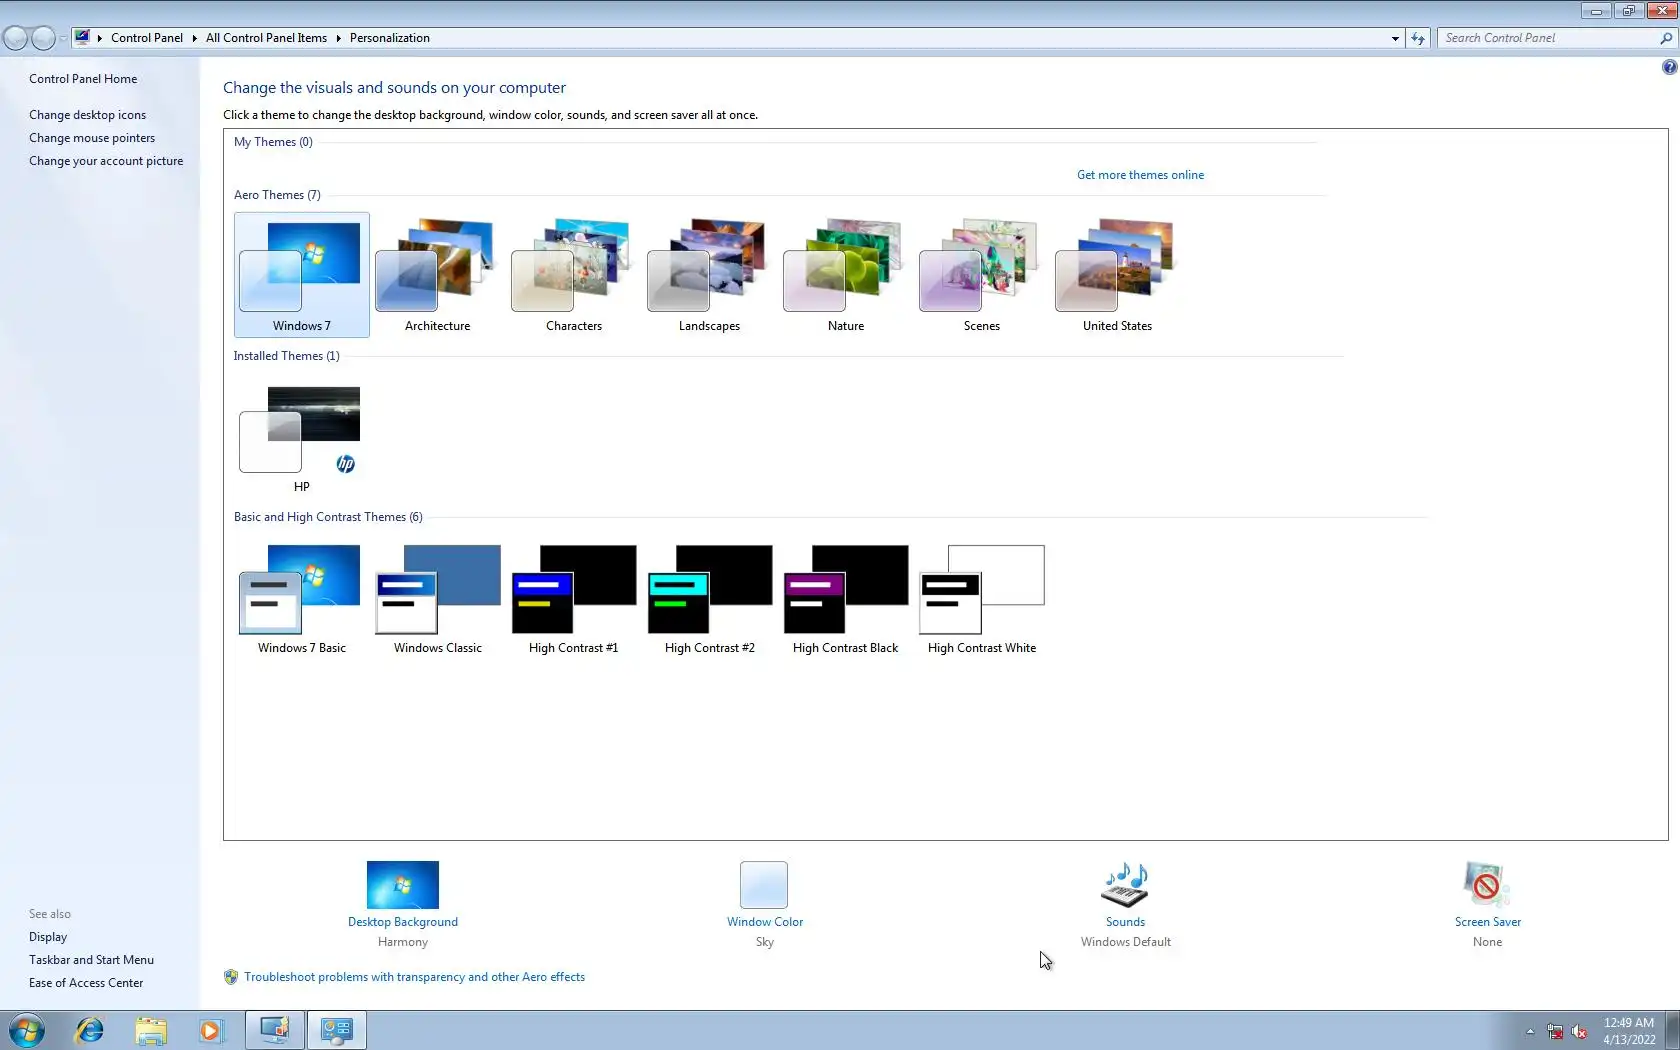Click the Show desktop strip
This screenshot has width=1680, height=1050.
tap(1673, 1030)
